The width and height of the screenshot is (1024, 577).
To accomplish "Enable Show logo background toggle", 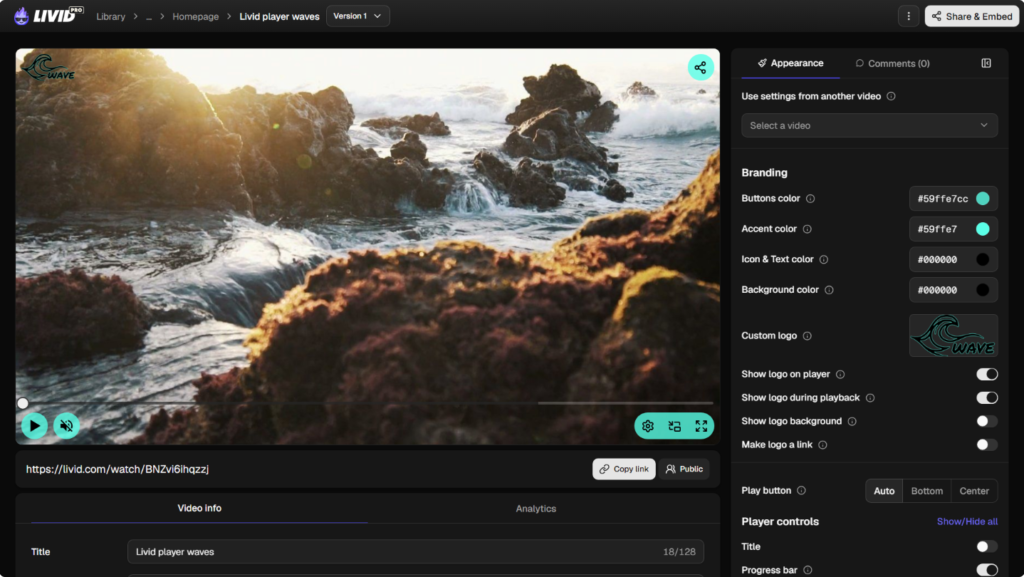I will 987,421.
